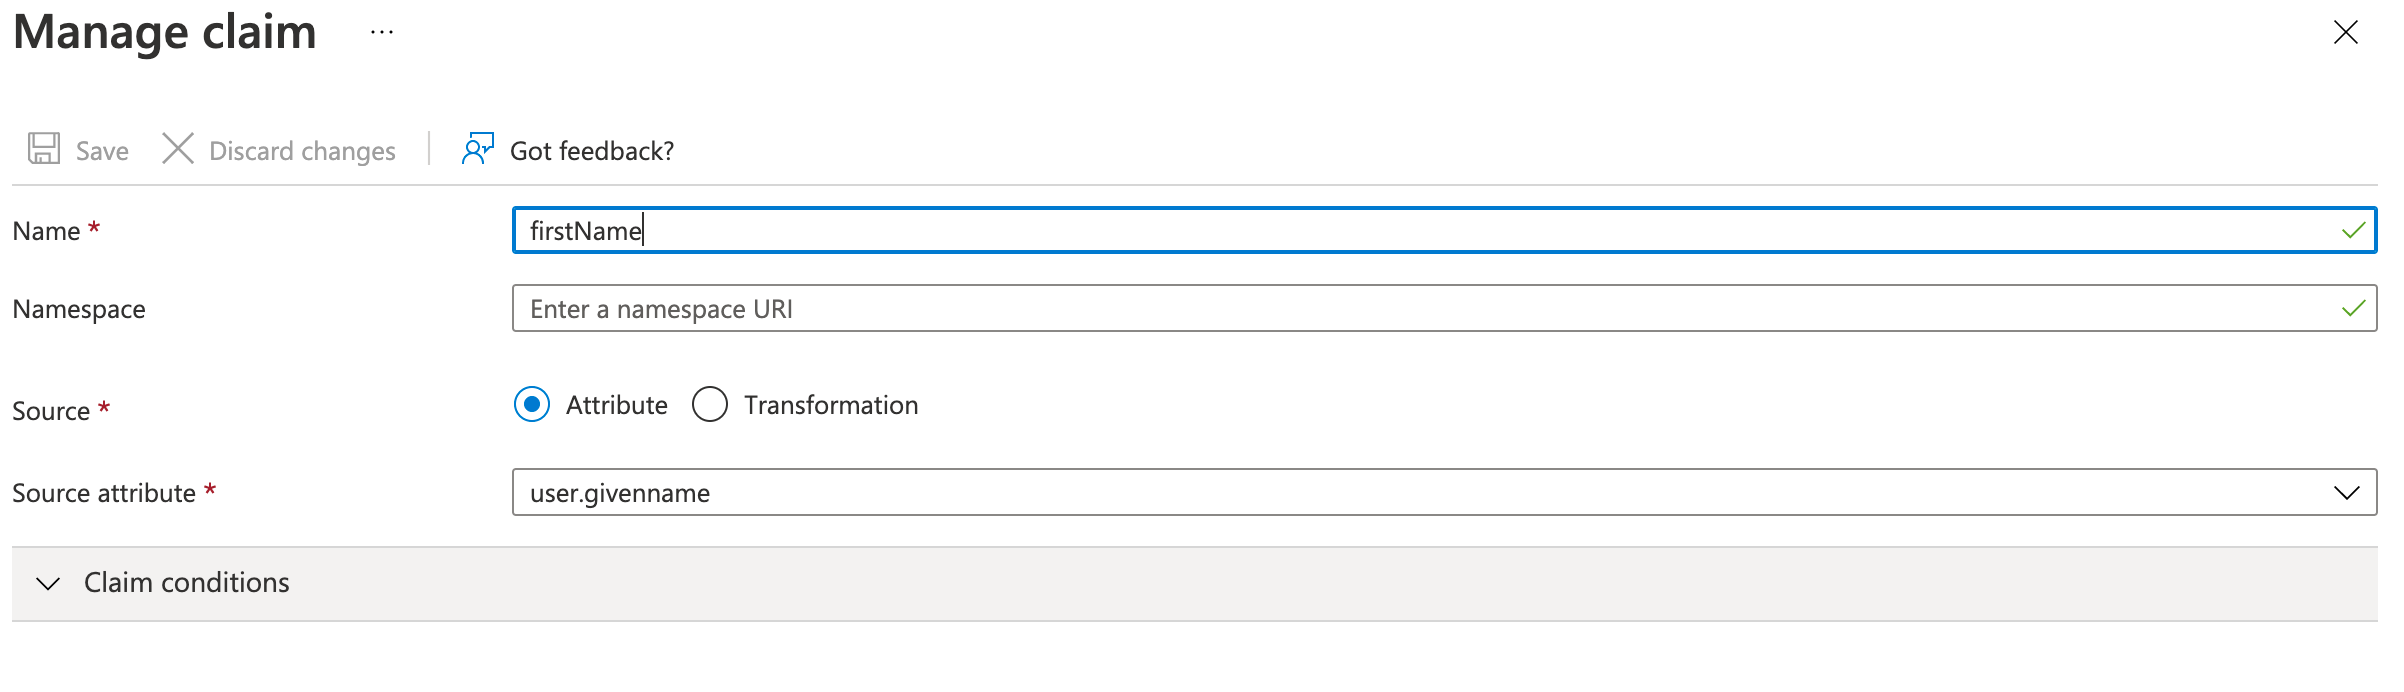Click the user.givenname combo box
The image size is (2404, 692).
click(x=1400, y=493)
